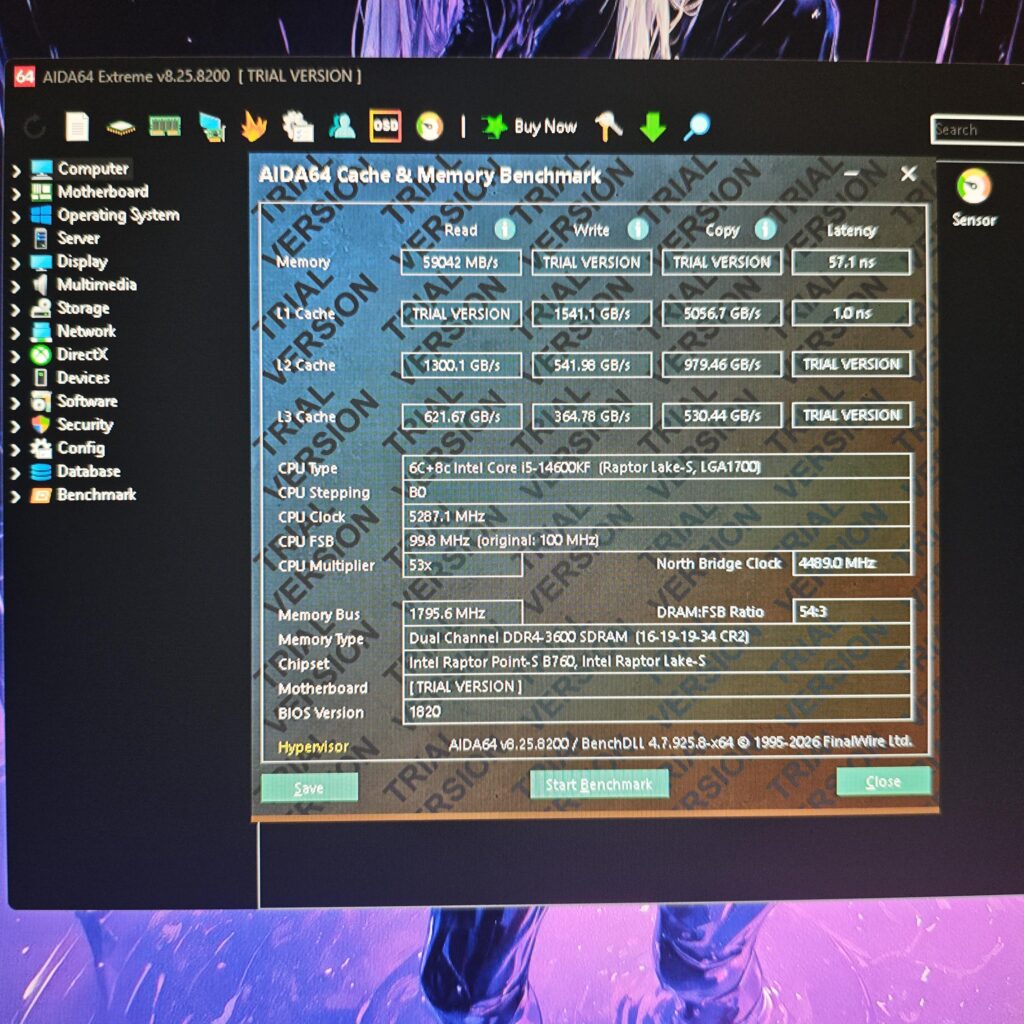Select DirectX in the sidebar
The width and height of the screenshot is (1024, 1024).
click(x=81, y=354)
